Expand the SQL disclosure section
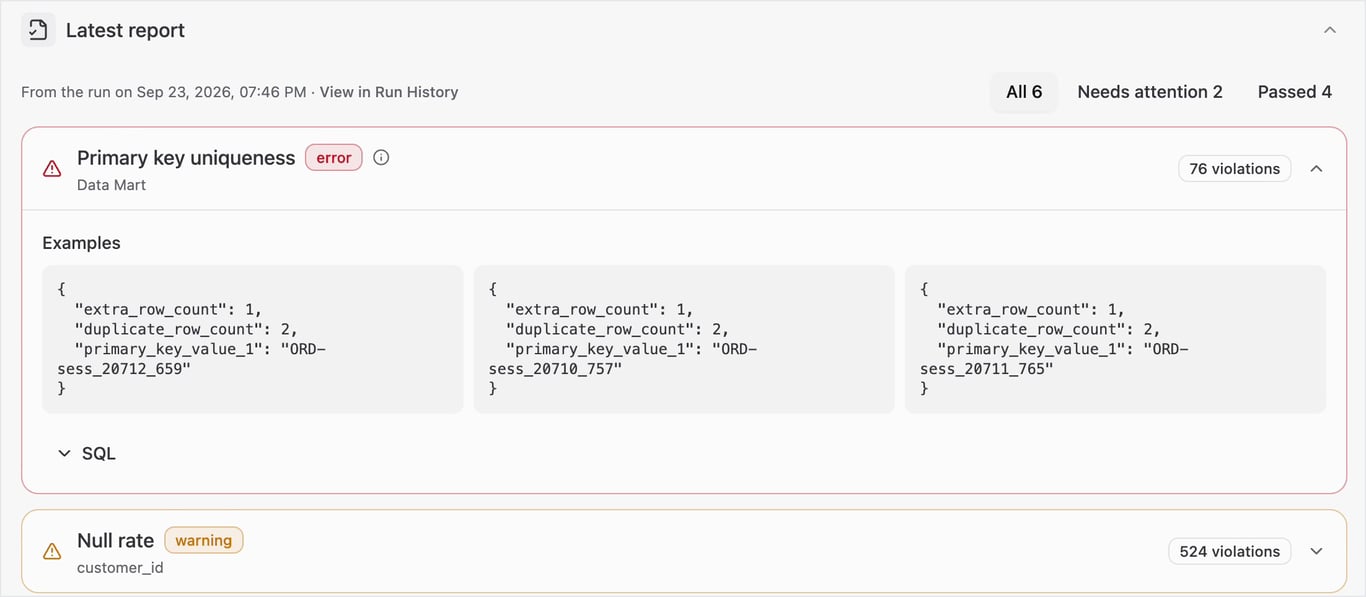1366x597 pixels. [86, 453]
